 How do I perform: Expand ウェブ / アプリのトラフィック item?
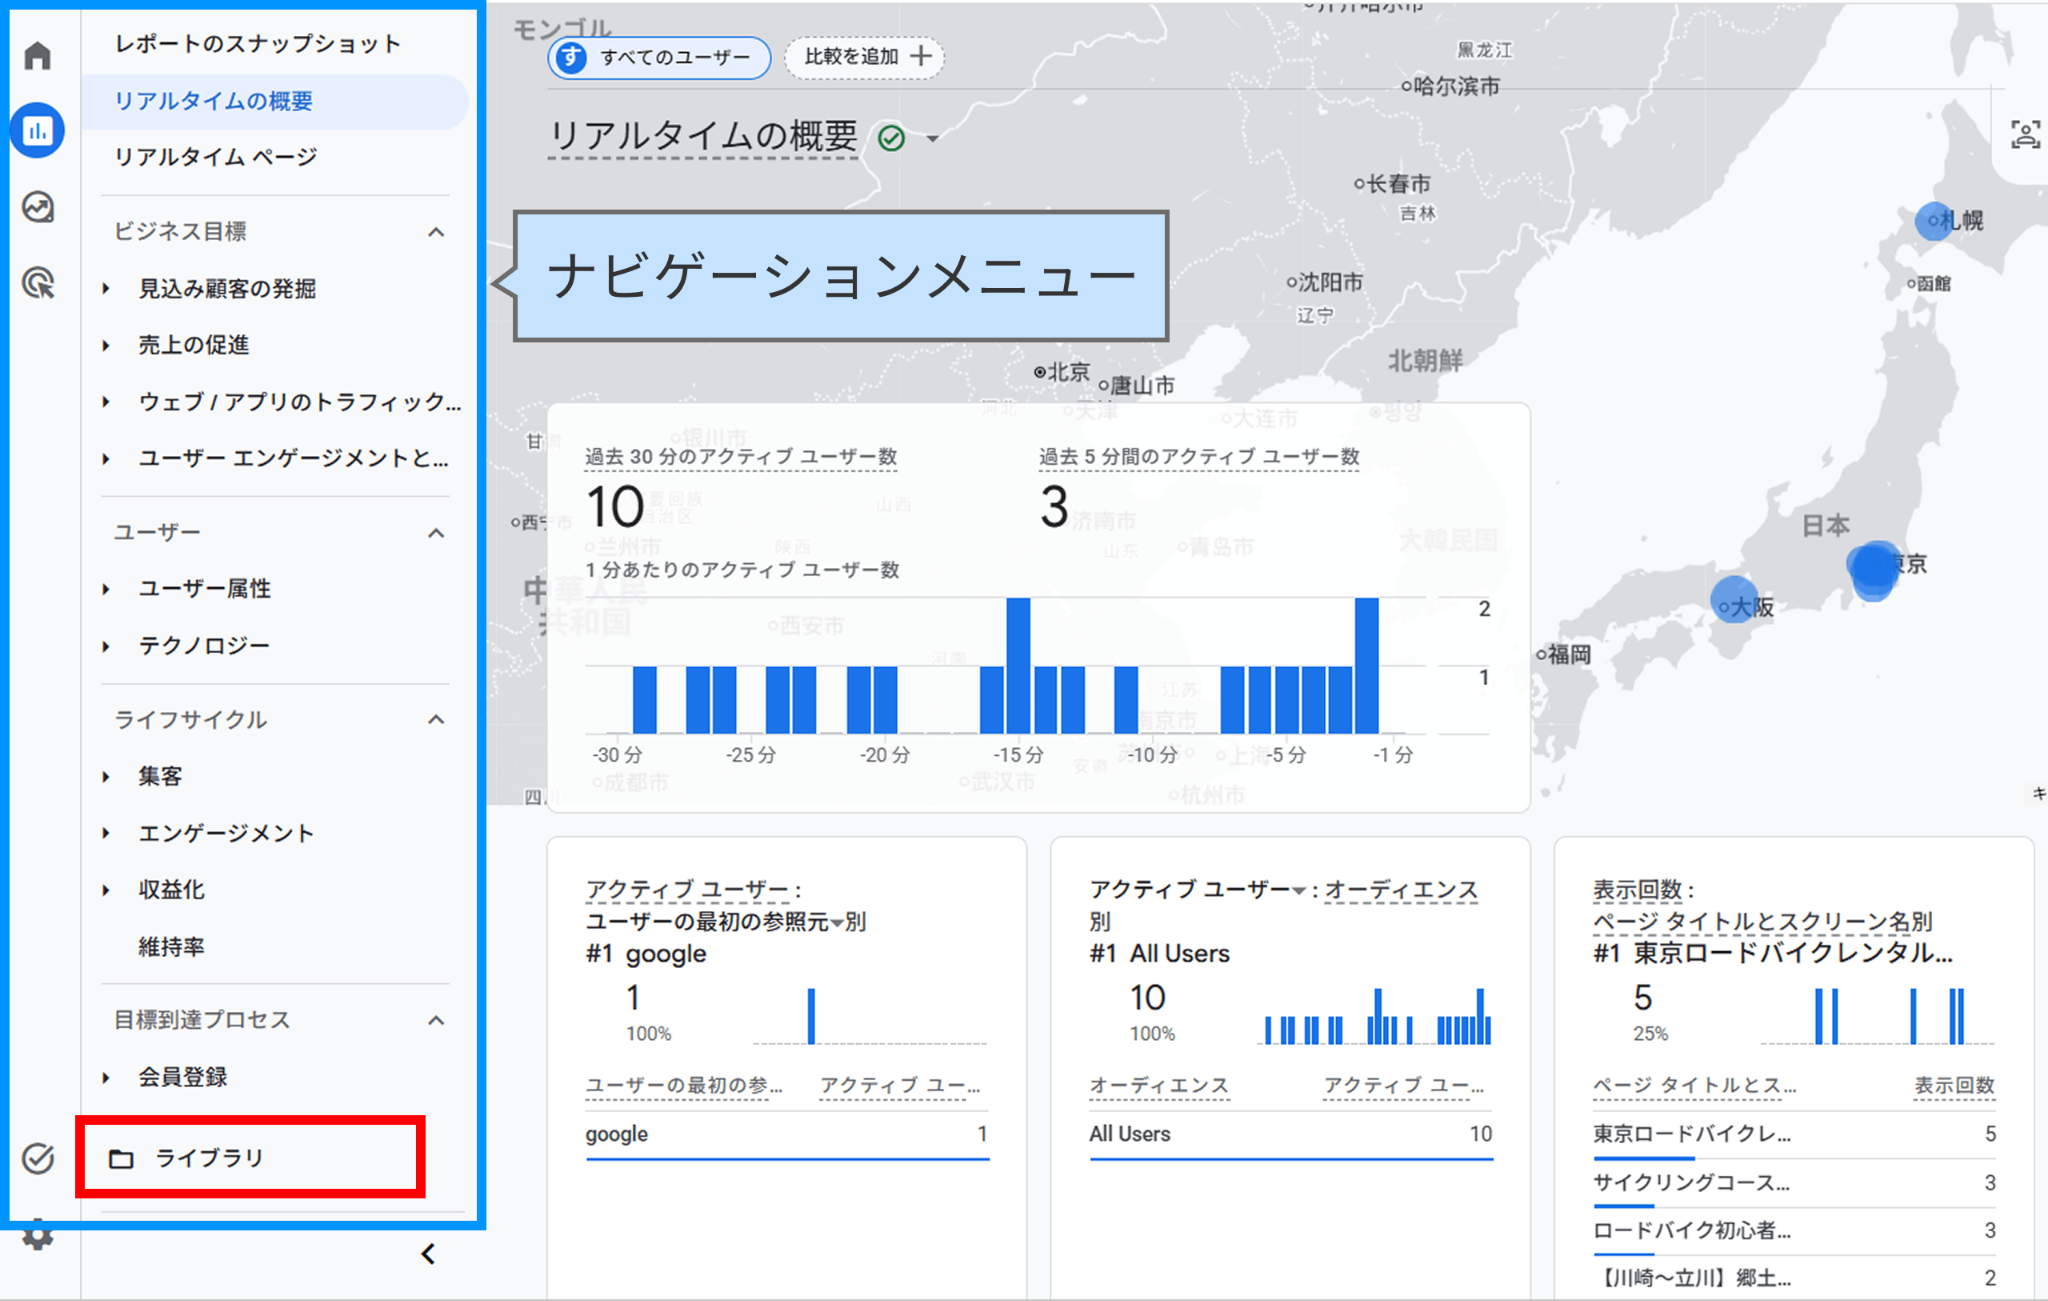[106, 402]
